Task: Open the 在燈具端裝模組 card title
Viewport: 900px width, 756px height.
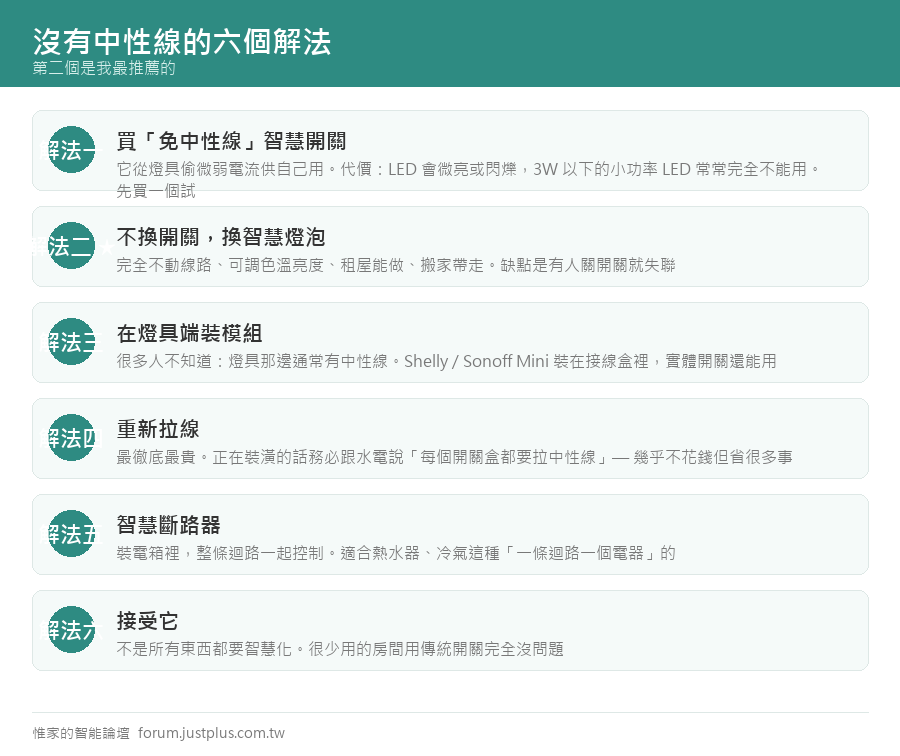Action: coord(189,333)
